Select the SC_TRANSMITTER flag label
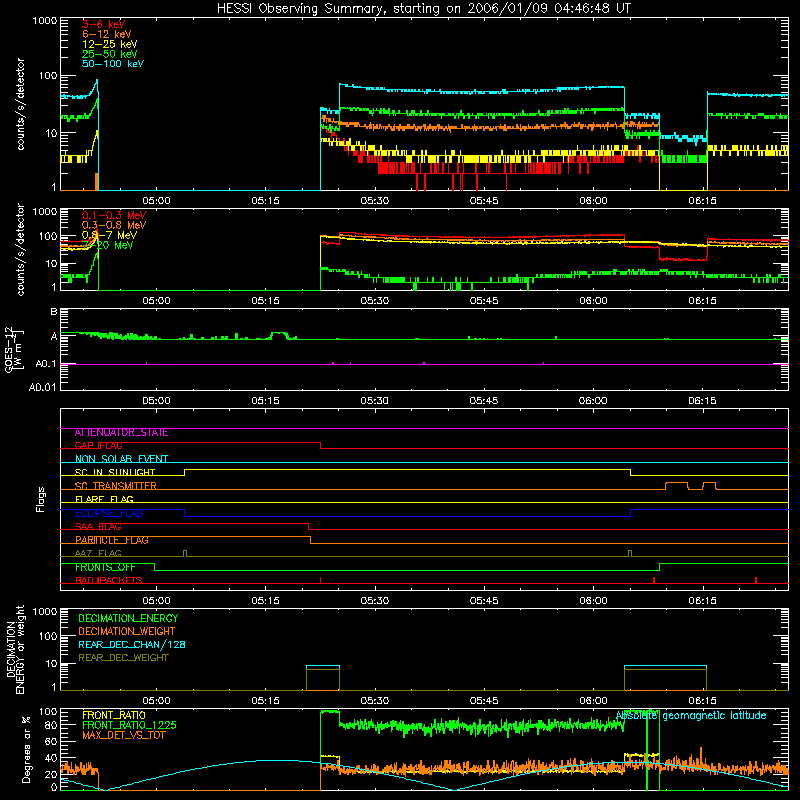Image resolution: width=800 pixels, height=800 pixels. tap(116, 486)
